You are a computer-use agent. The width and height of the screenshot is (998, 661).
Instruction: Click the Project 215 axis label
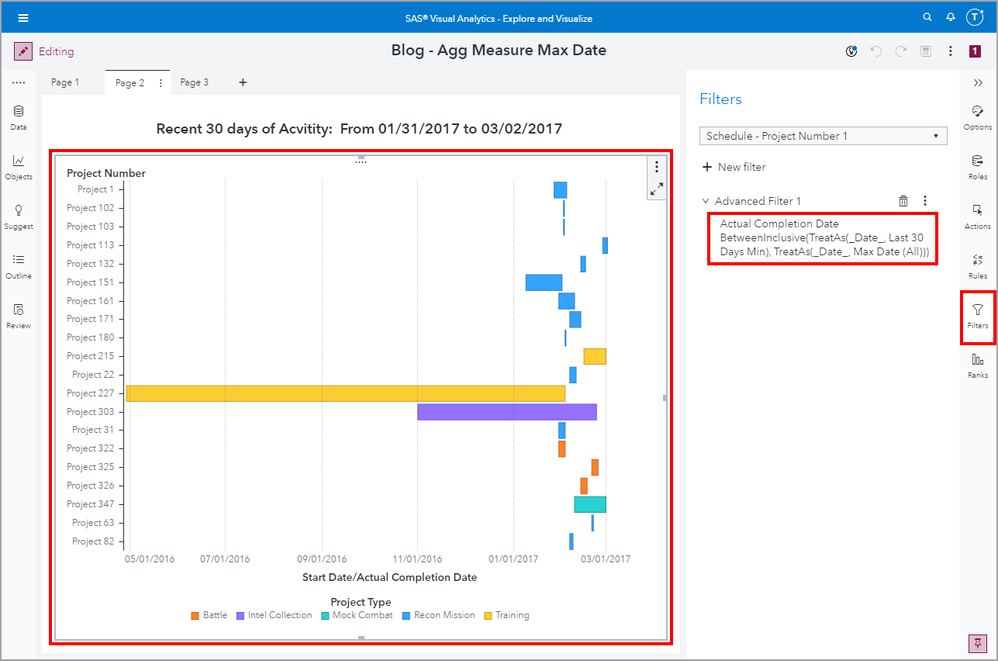pyautogui.click(x=90, y=356)
